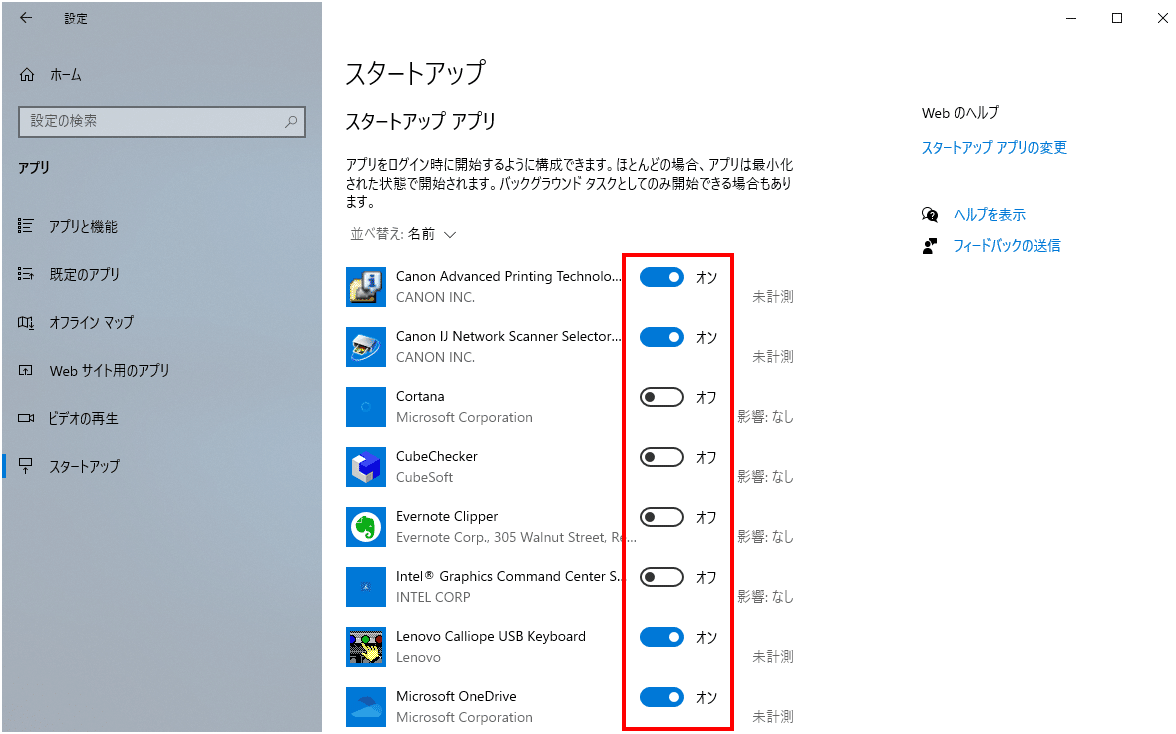Open 既定のアプリ in the sidebar
Viewport: 1176px width, 734px height.
[x=85, y=274]
